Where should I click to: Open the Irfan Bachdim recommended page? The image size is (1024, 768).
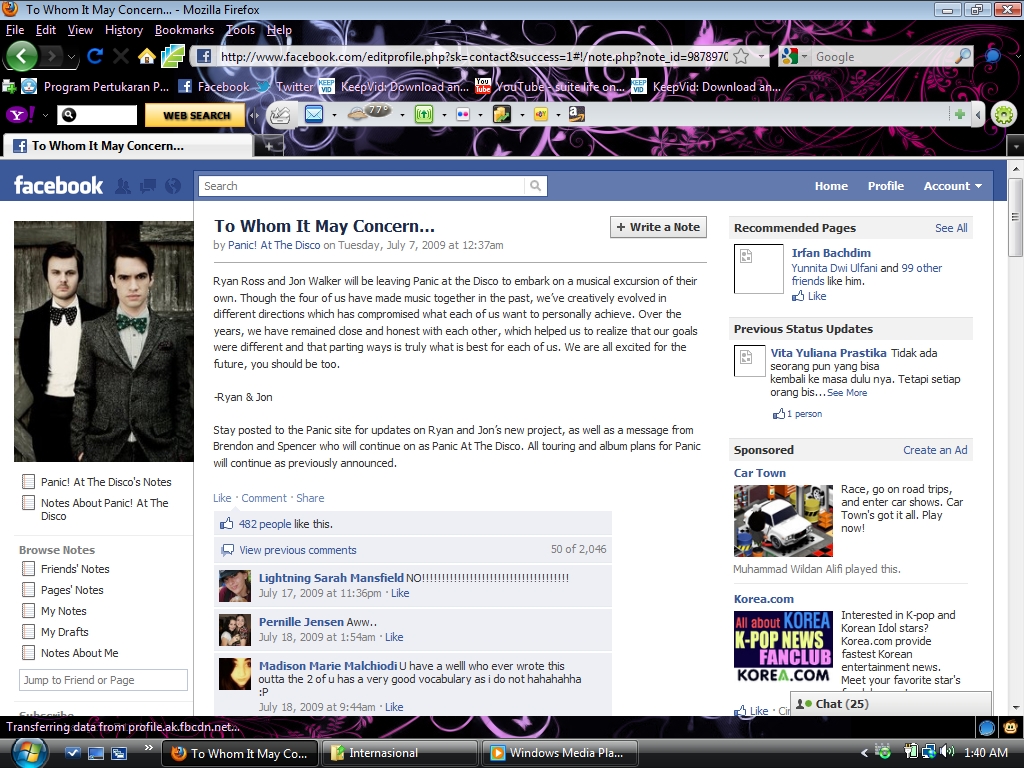click(x=831, y=253)
